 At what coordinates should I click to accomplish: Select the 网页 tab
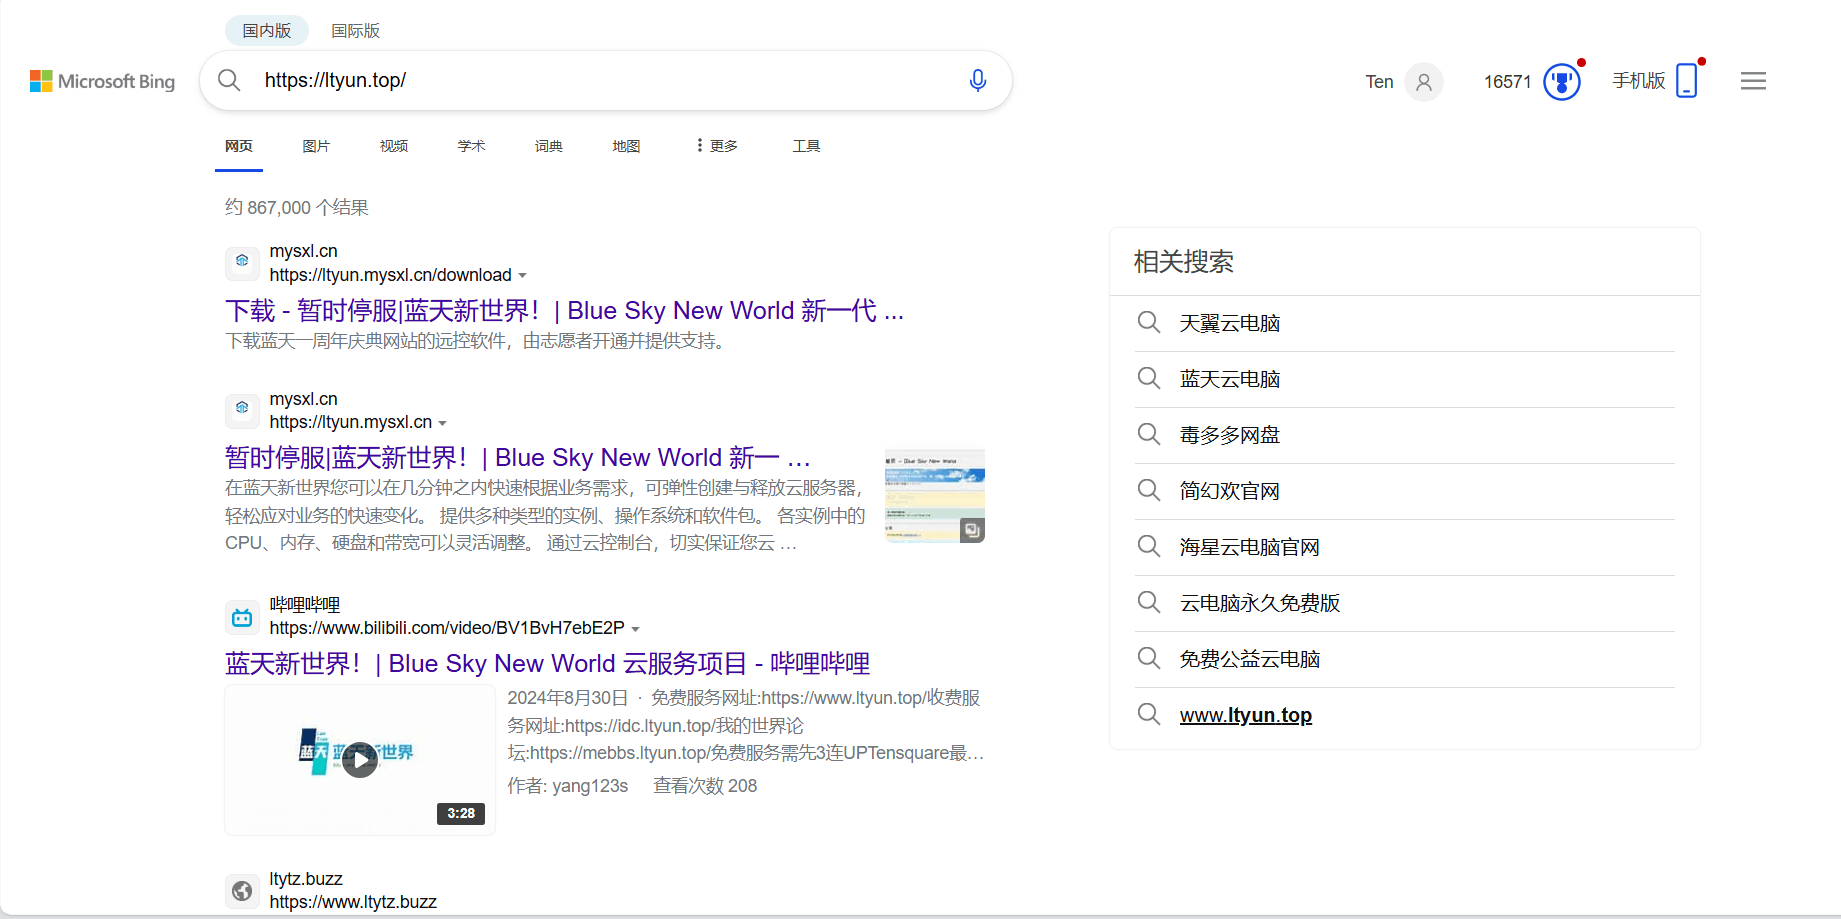[x=239, y=146]
